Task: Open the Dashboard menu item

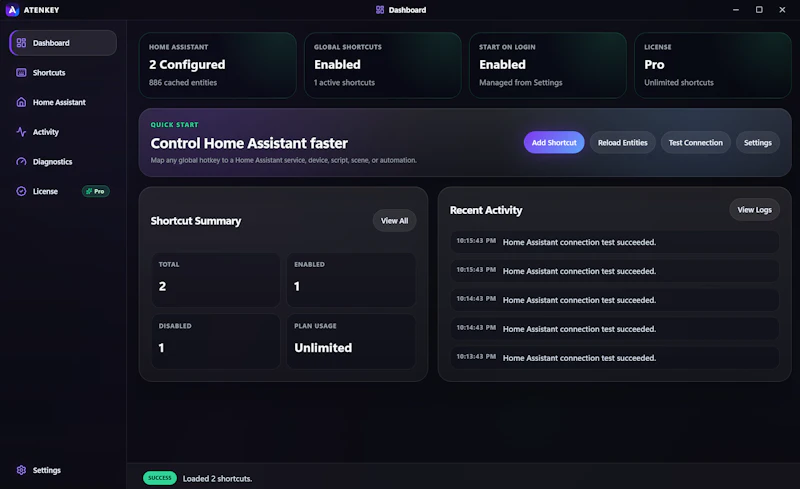Action: click(x=63, y=43)
